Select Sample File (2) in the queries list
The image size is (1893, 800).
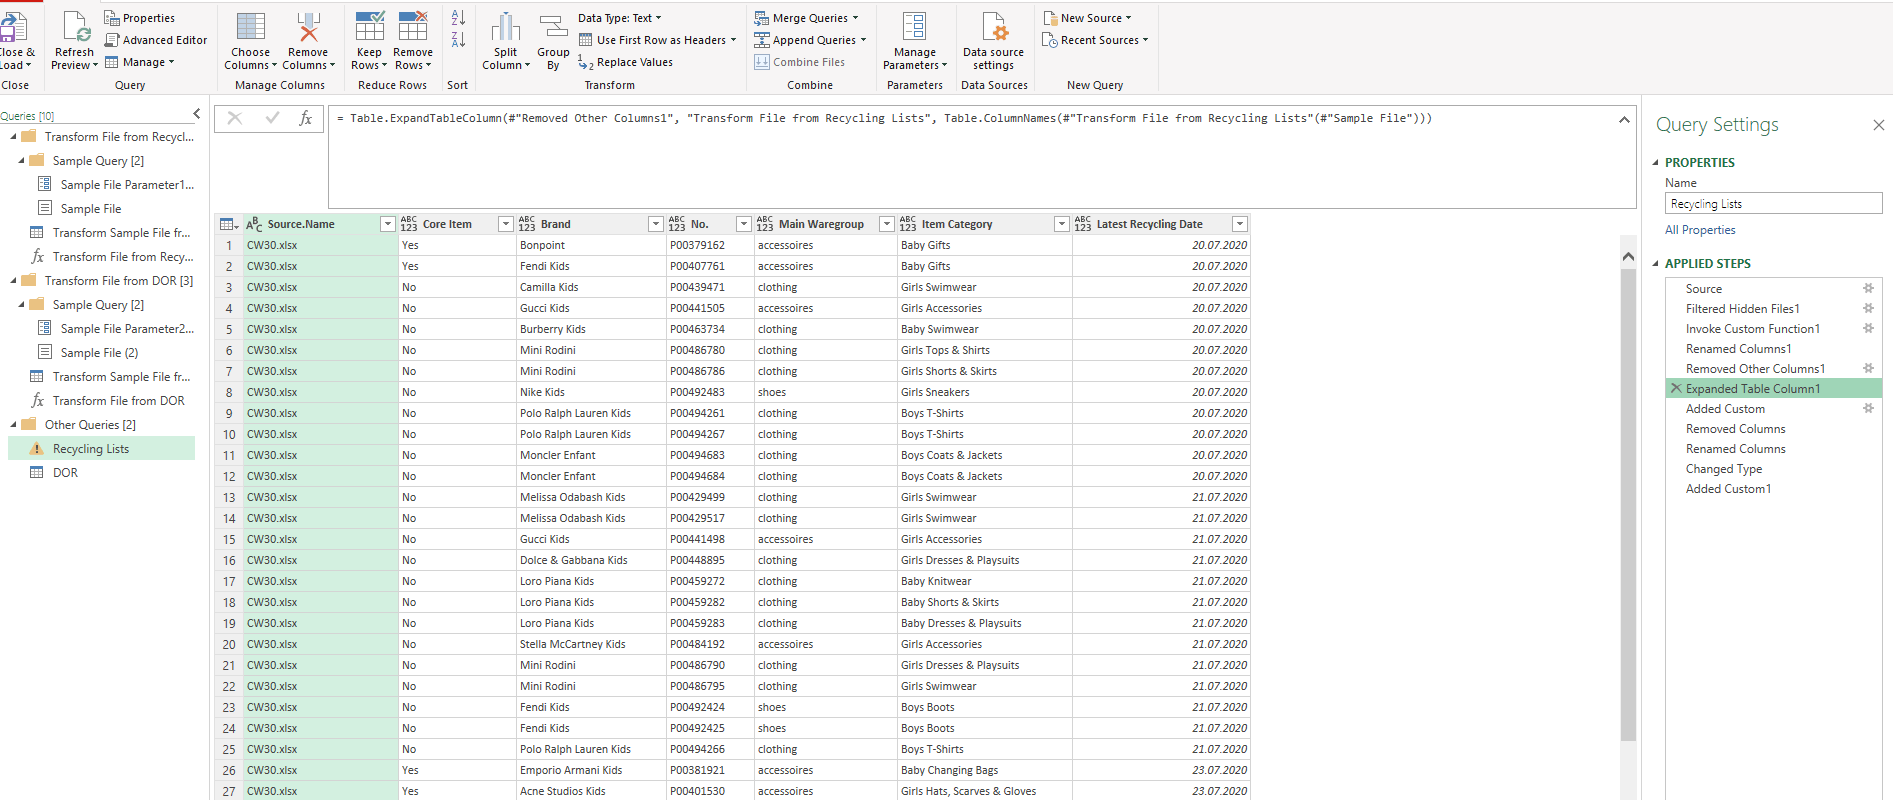[99, 353]
